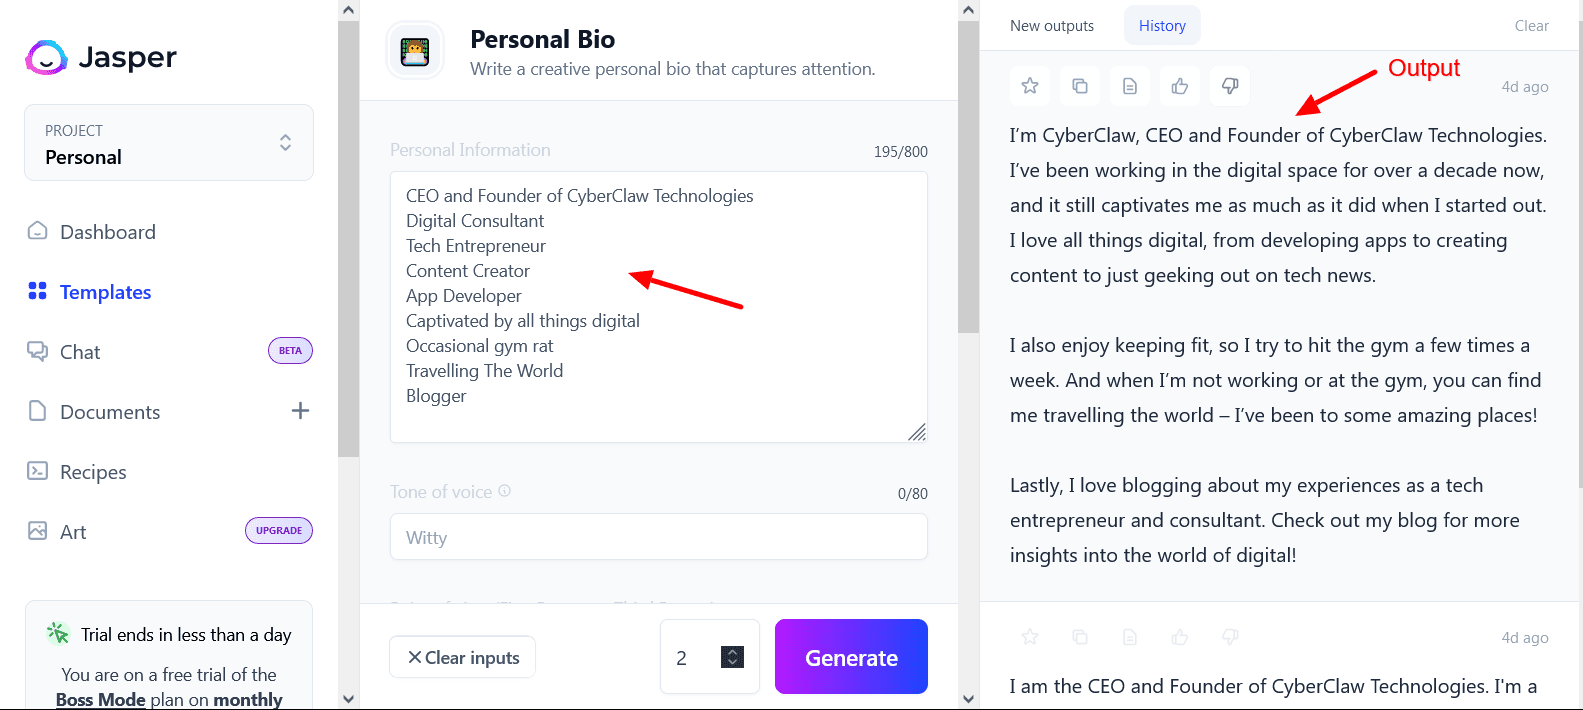Click the plus icon next to Documents

[x=300, y=411]
